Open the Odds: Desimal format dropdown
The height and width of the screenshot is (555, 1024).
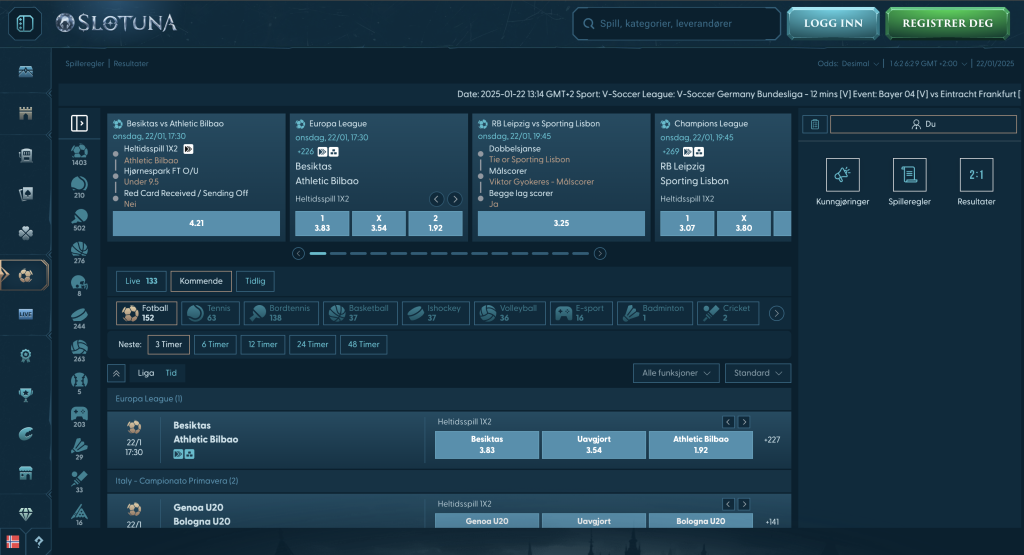848,63
